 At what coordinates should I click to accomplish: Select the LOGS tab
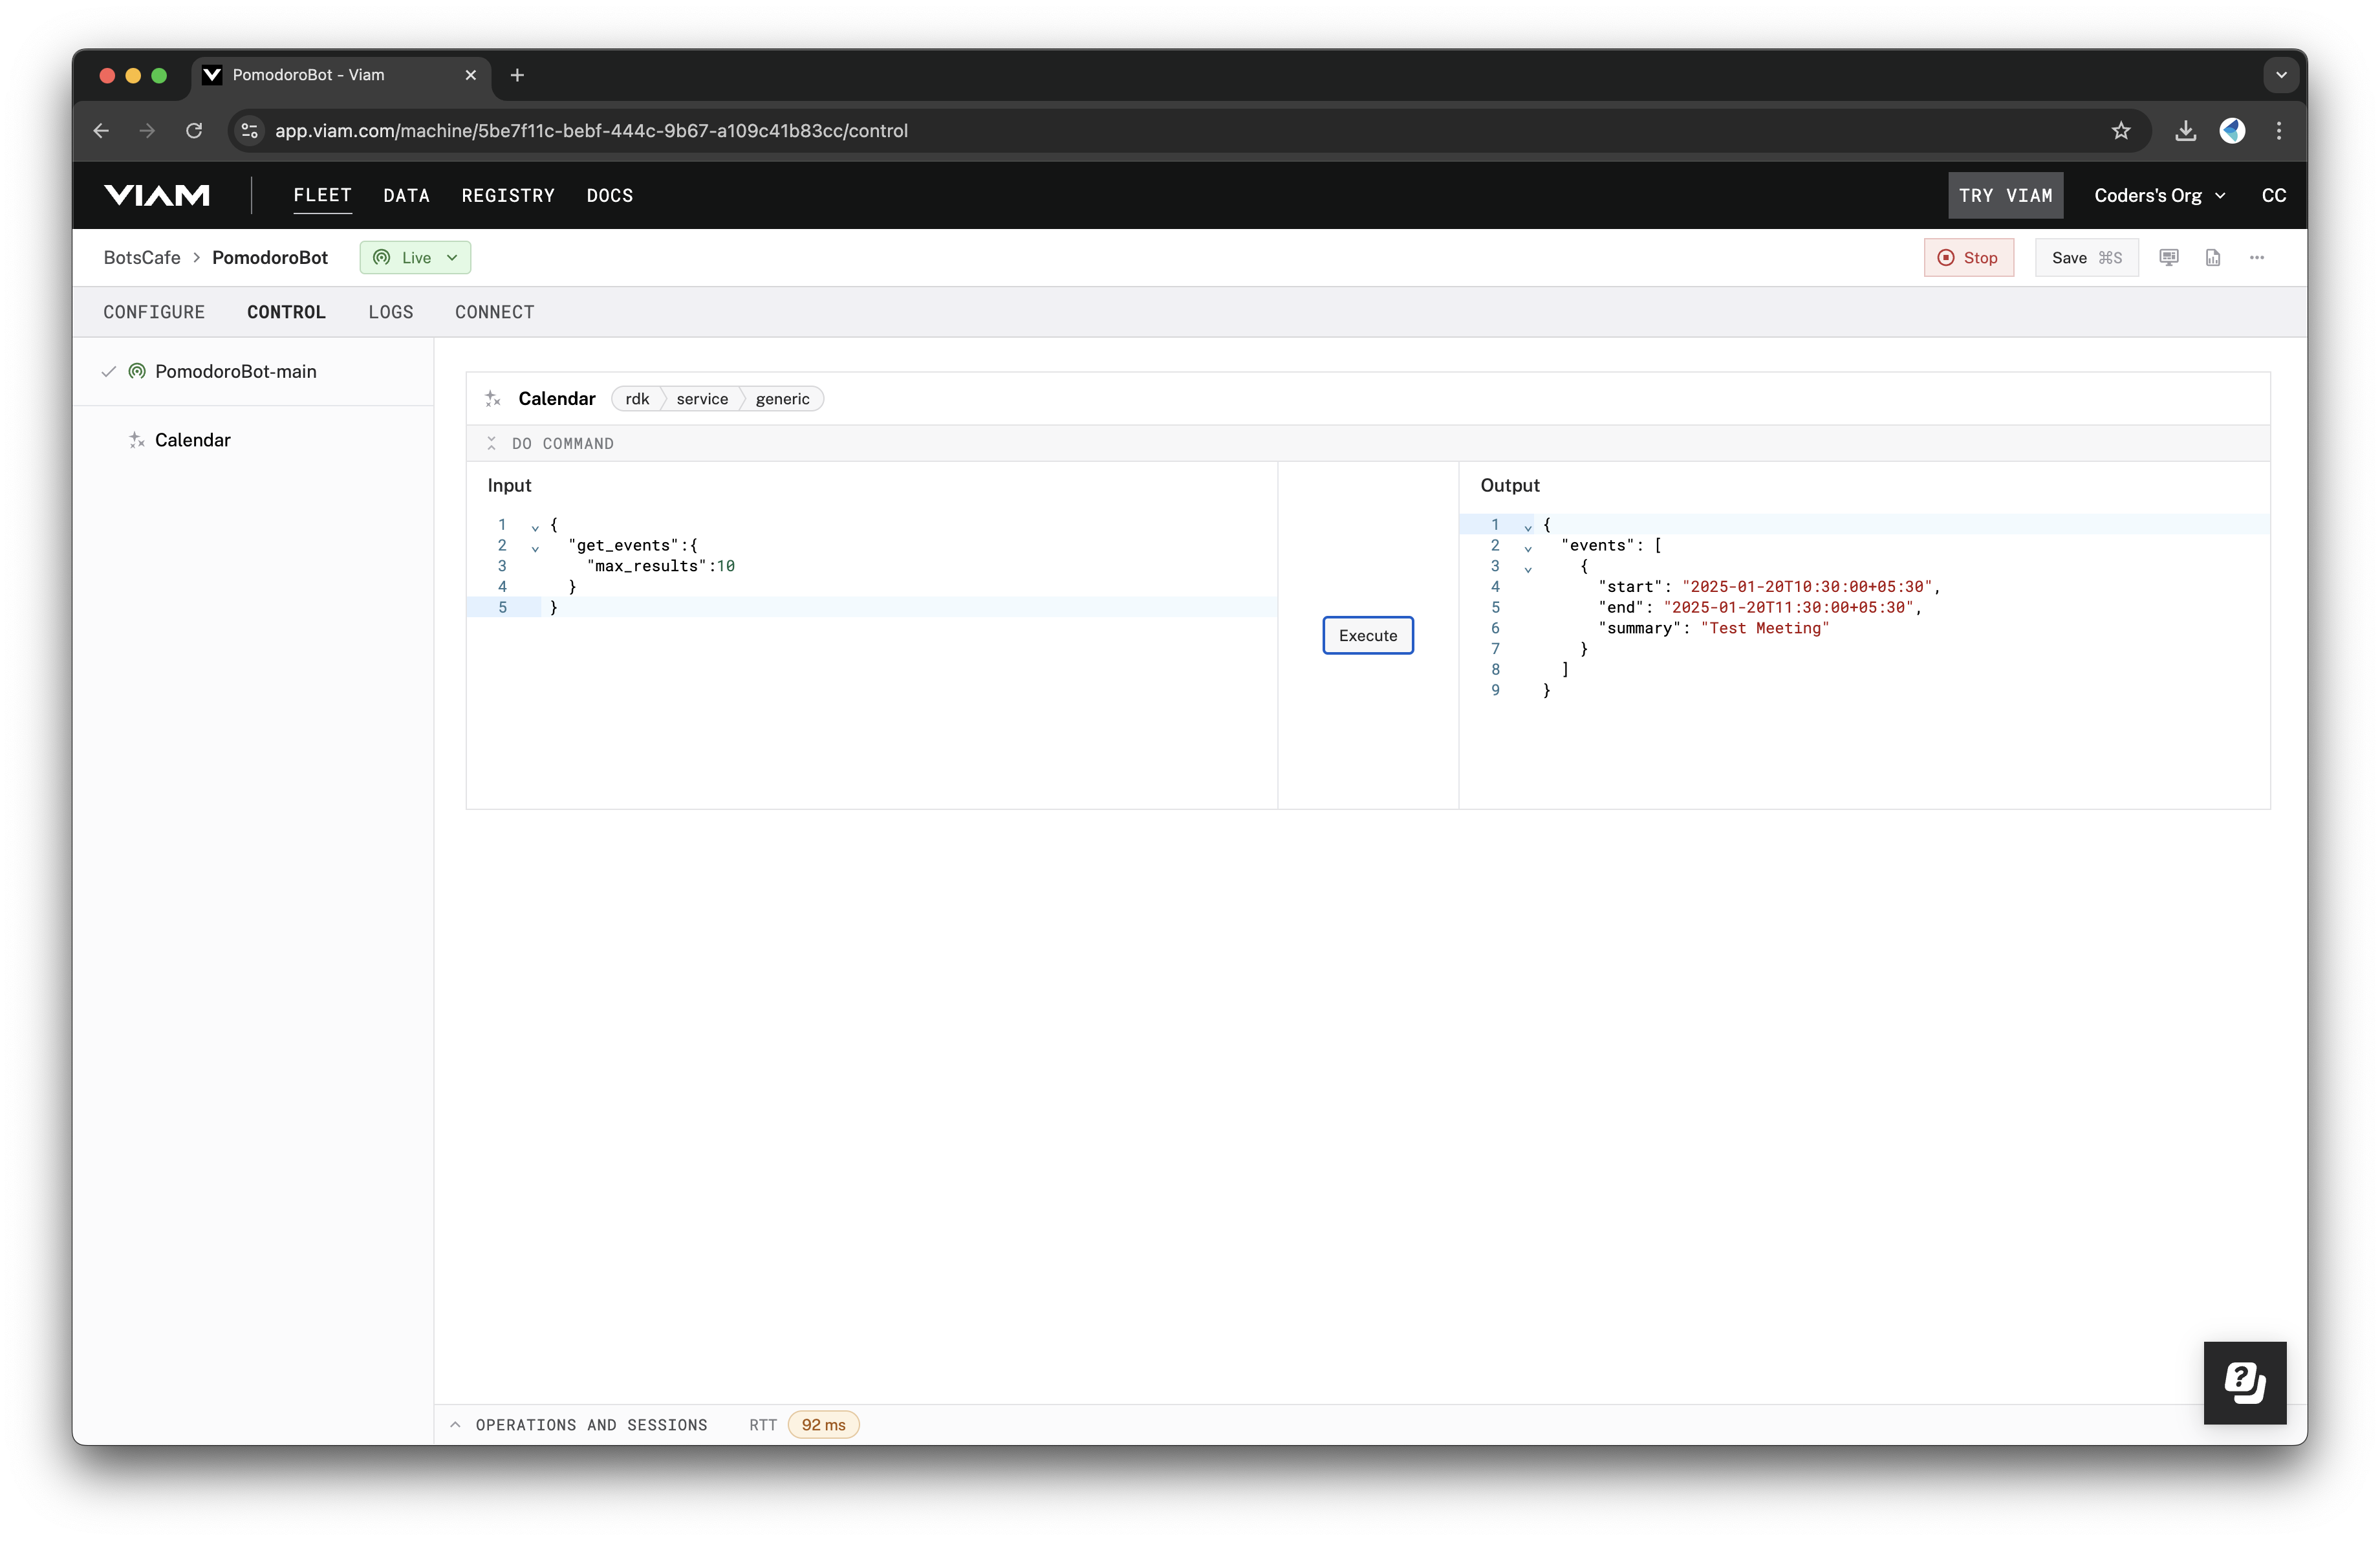pos(389,312)
